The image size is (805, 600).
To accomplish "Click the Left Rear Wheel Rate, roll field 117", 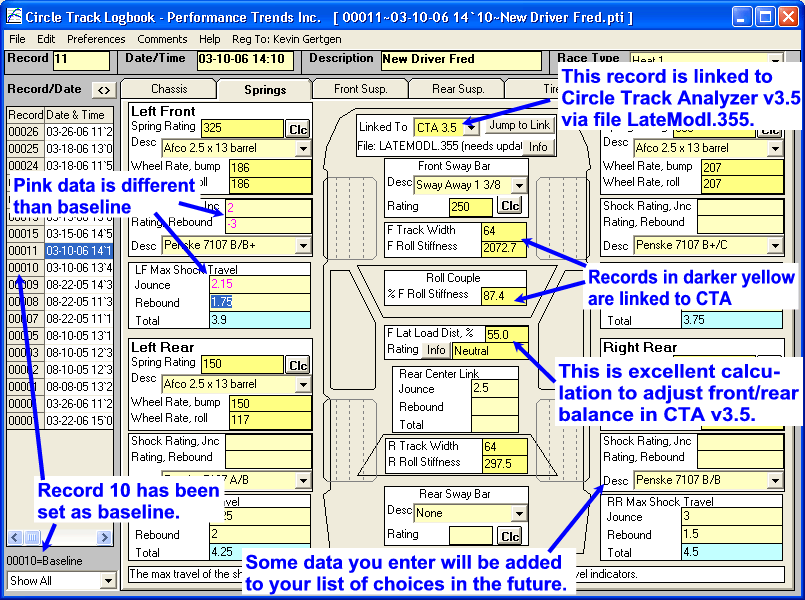I will coord(270,420).
